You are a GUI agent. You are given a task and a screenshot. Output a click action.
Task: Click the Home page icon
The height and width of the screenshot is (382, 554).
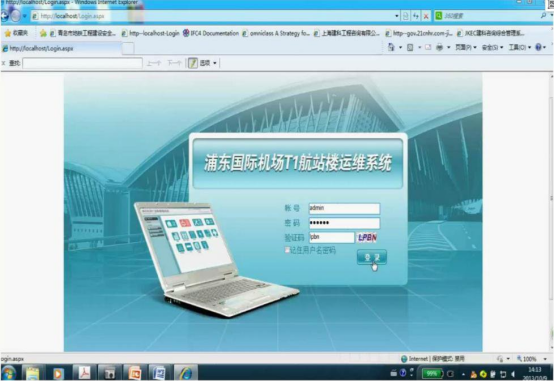(x=391, y=47)
